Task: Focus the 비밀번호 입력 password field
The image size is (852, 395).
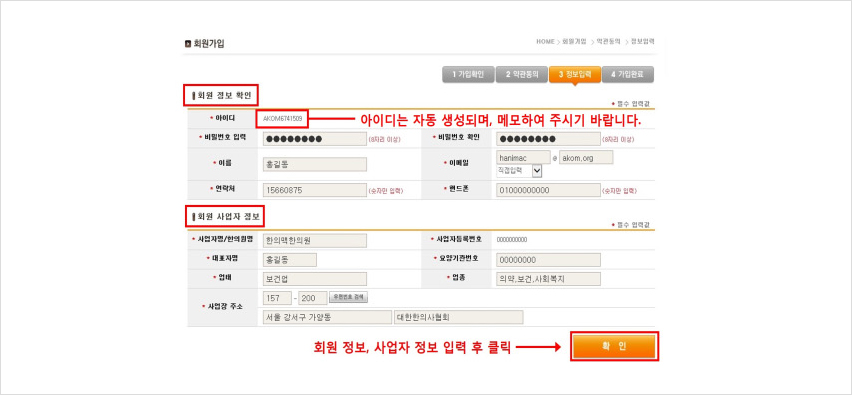Action: (315, 139)
